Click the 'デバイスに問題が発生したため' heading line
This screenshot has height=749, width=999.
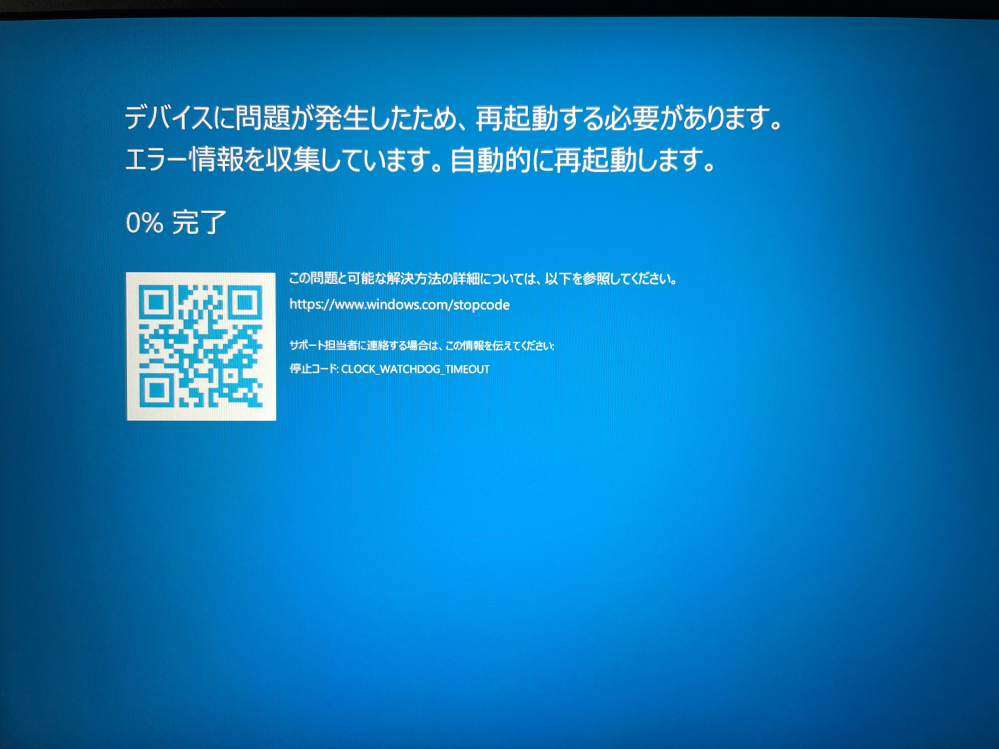click(x=453, y=118)
